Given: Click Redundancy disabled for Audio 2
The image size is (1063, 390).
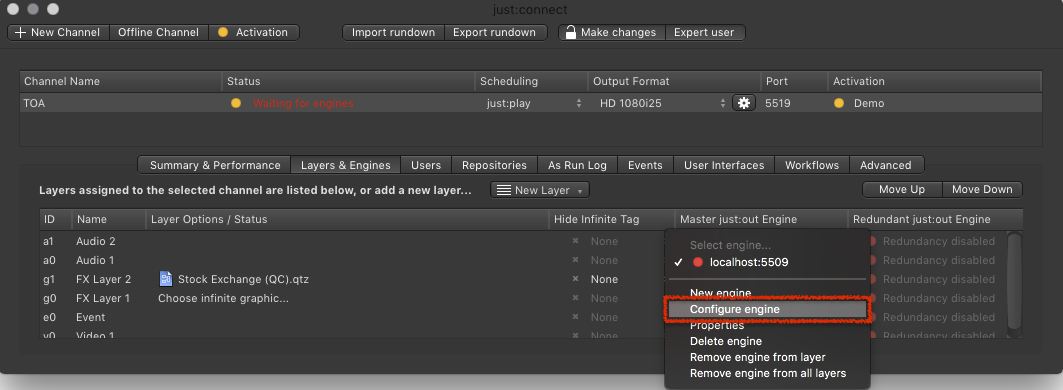Looking at the screenshot, I should click(x=938, y=241).
